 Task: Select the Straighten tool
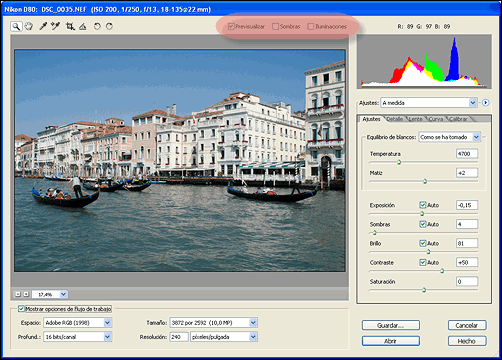coord(83,26)
